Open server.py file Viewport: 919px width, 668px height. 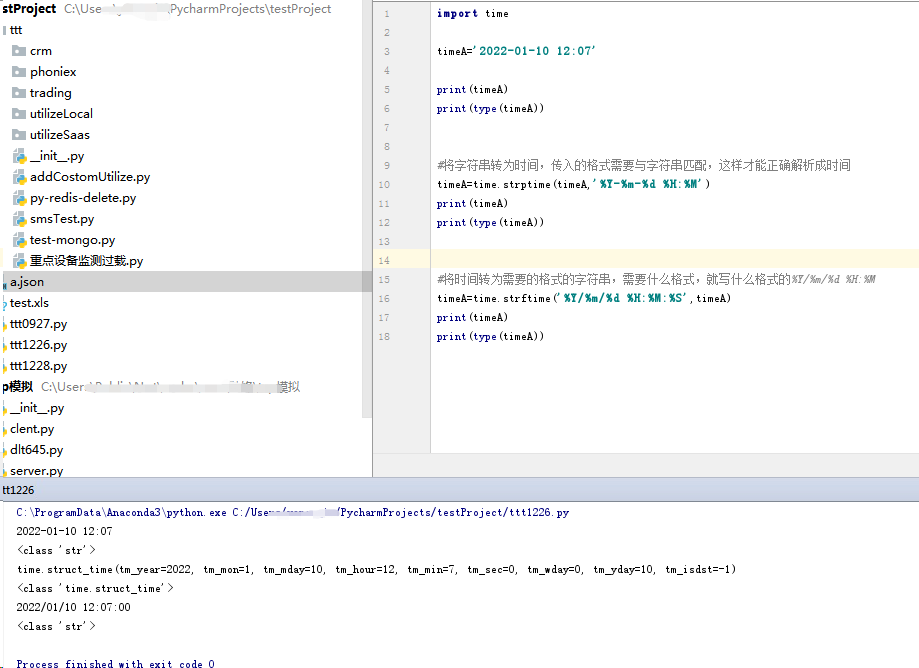(x=36, y=471)
